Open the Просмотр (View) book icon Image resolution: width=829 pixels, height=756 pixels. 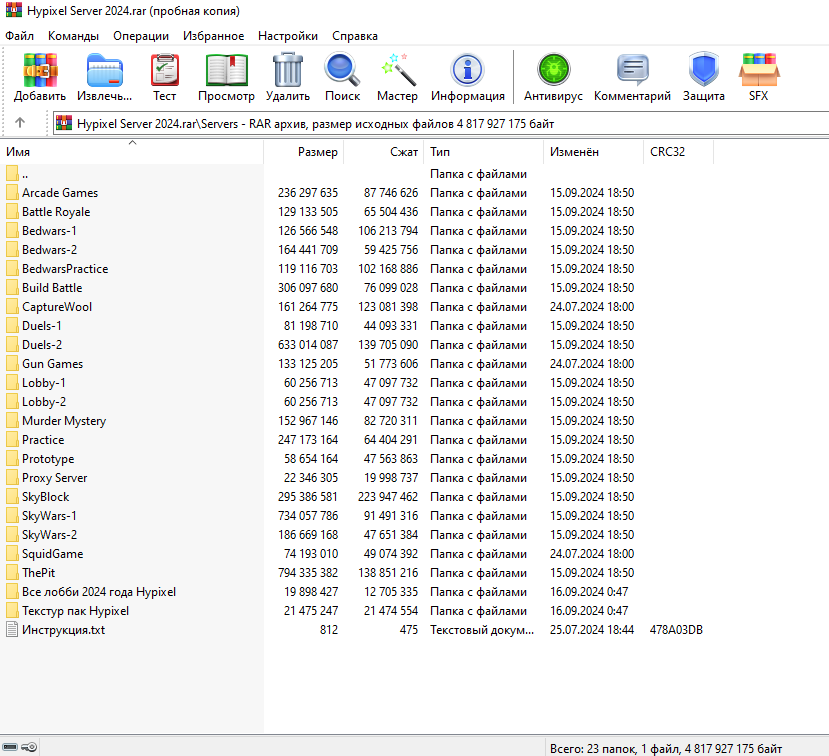pos(226,70)
